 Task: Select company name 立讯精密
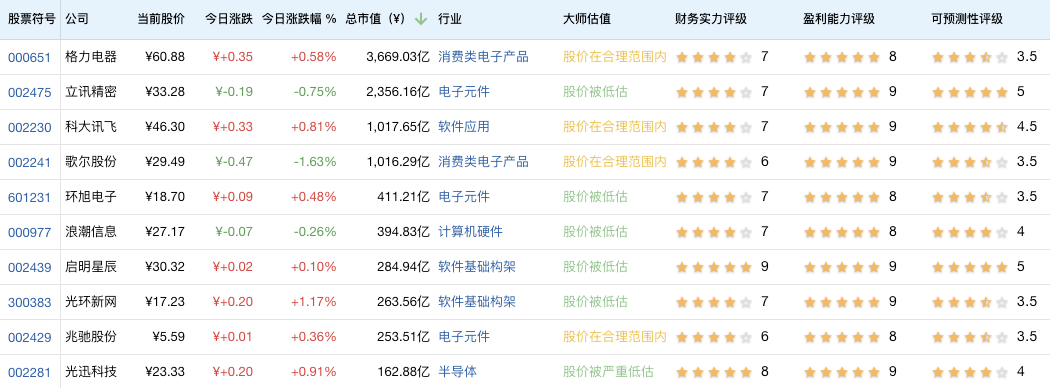91,92
